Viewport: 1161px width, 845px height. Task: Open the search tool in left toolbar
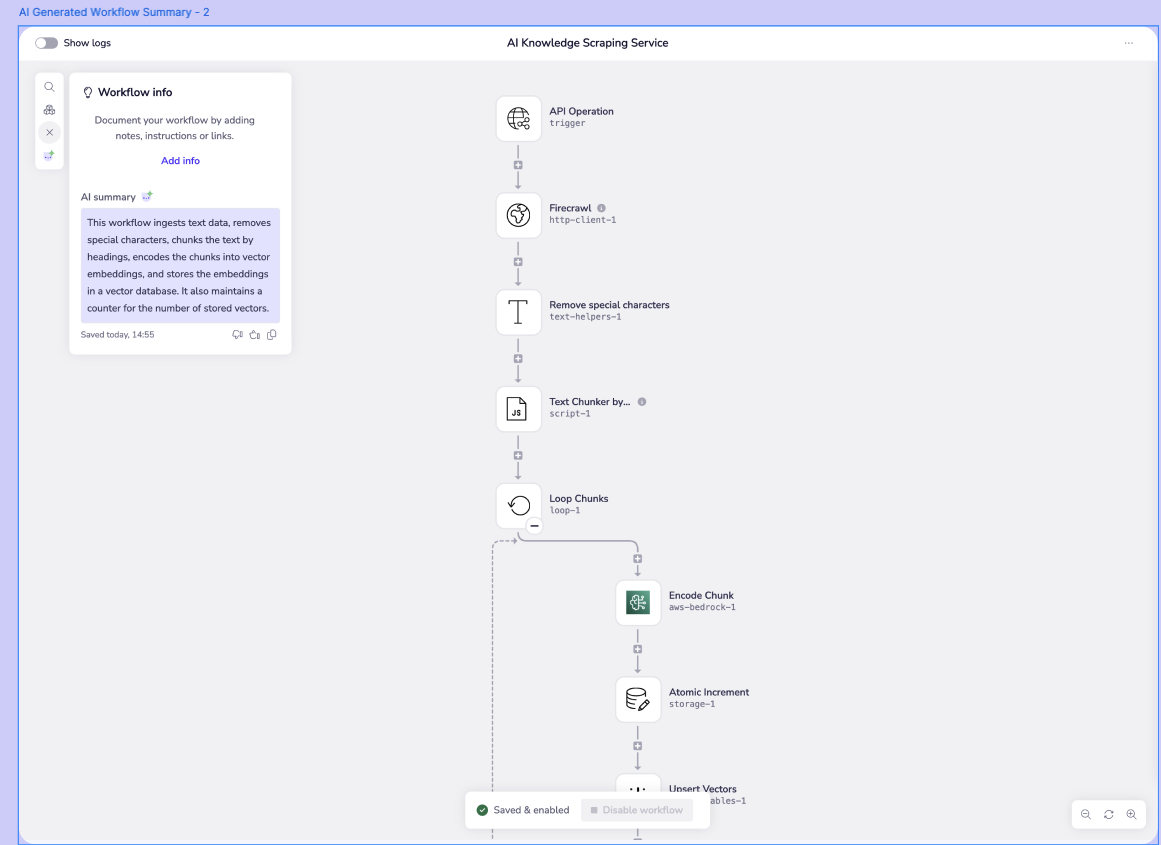coord(49,87)
